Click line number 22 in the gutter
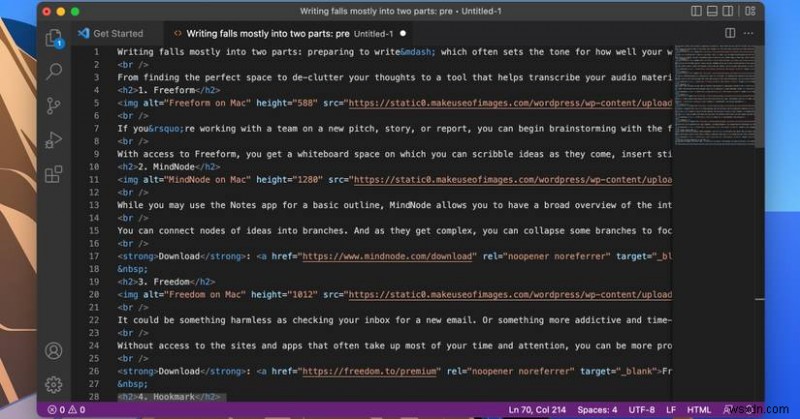The width and height of the screenshot is (800, 419). point(93,320)
